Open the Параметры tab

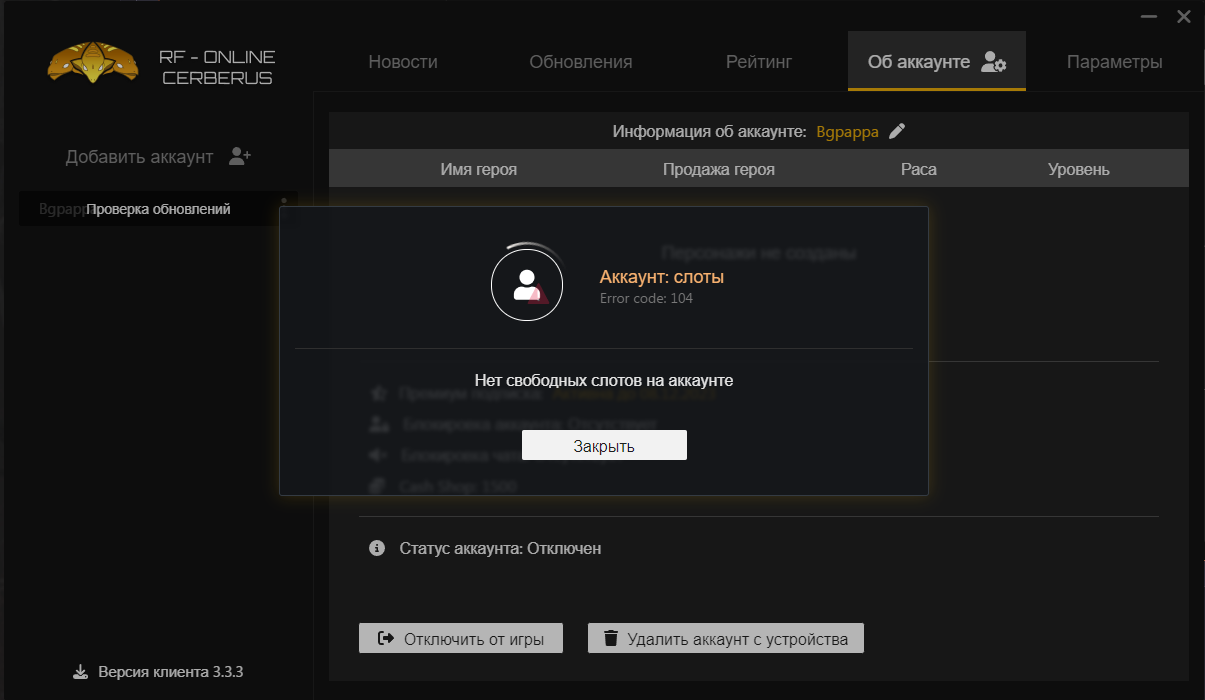tap(1114, 62)
